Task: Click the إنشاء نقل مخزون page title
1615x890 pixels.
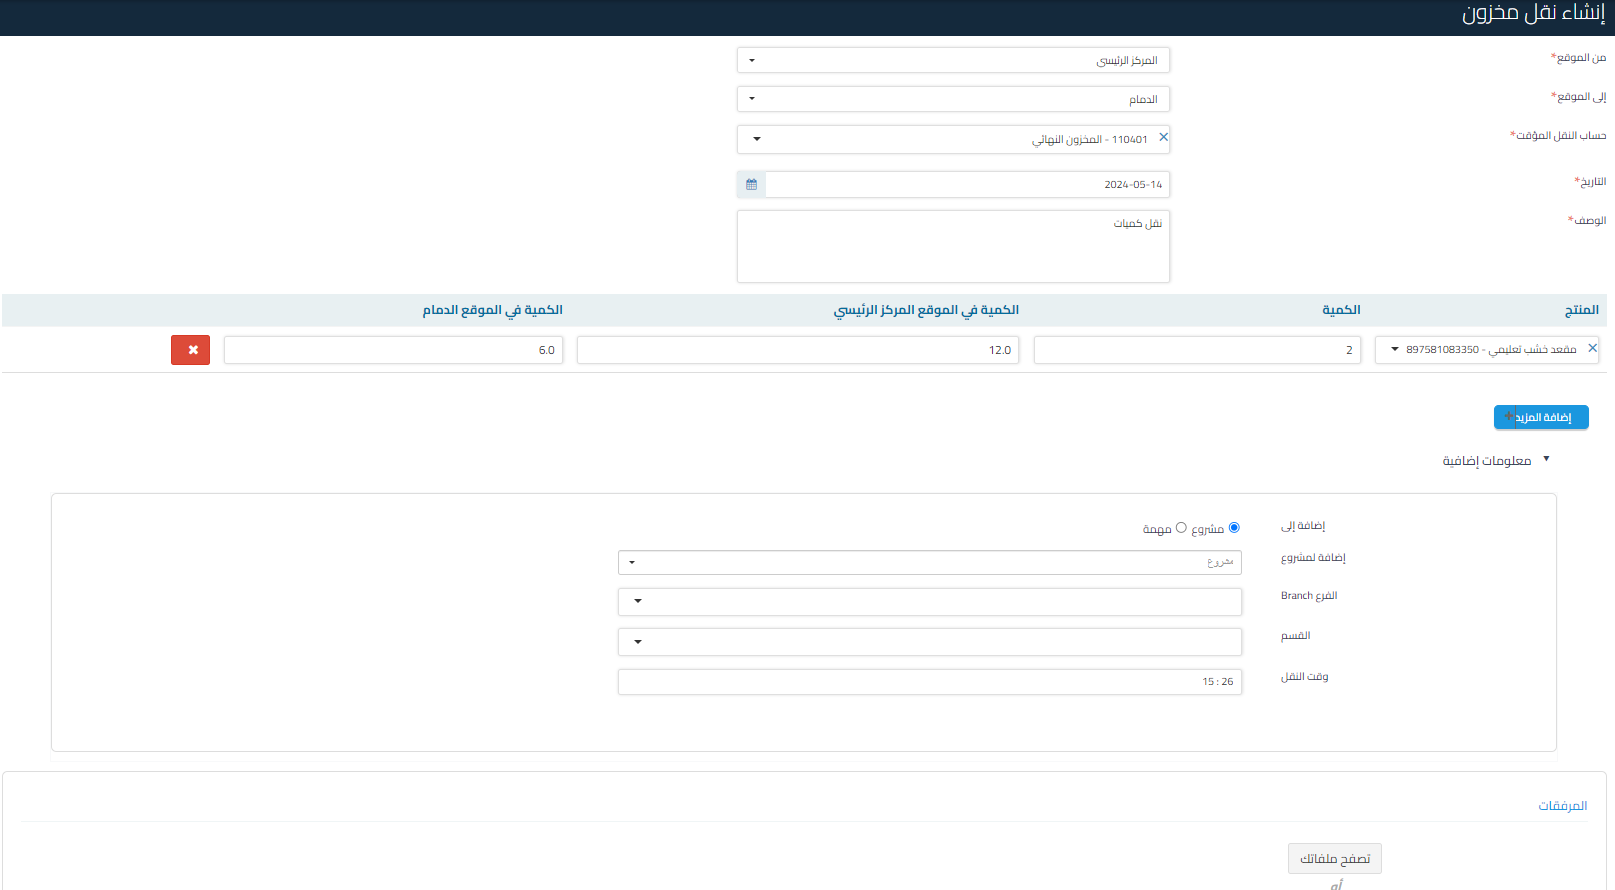Action: pos(1533,14)
